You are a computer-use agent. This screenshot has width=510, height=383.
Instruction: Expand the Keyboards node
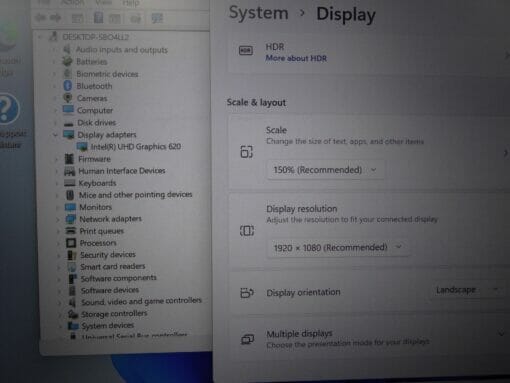pos(57,183)
